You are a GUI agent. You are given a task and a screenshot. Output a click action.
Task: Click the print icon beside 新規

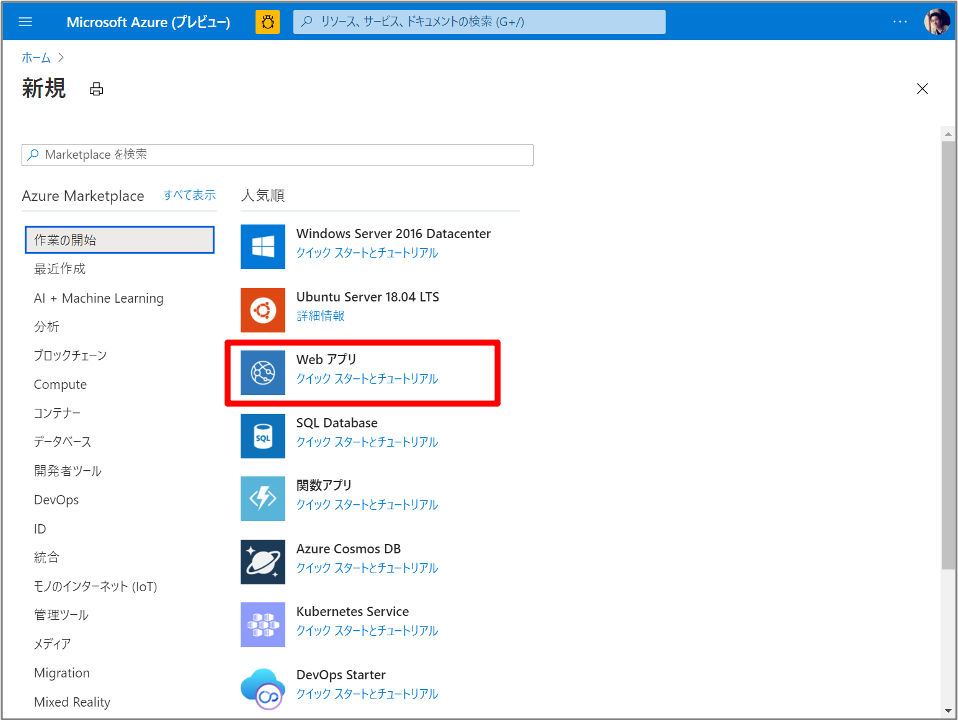pos(97,89)
